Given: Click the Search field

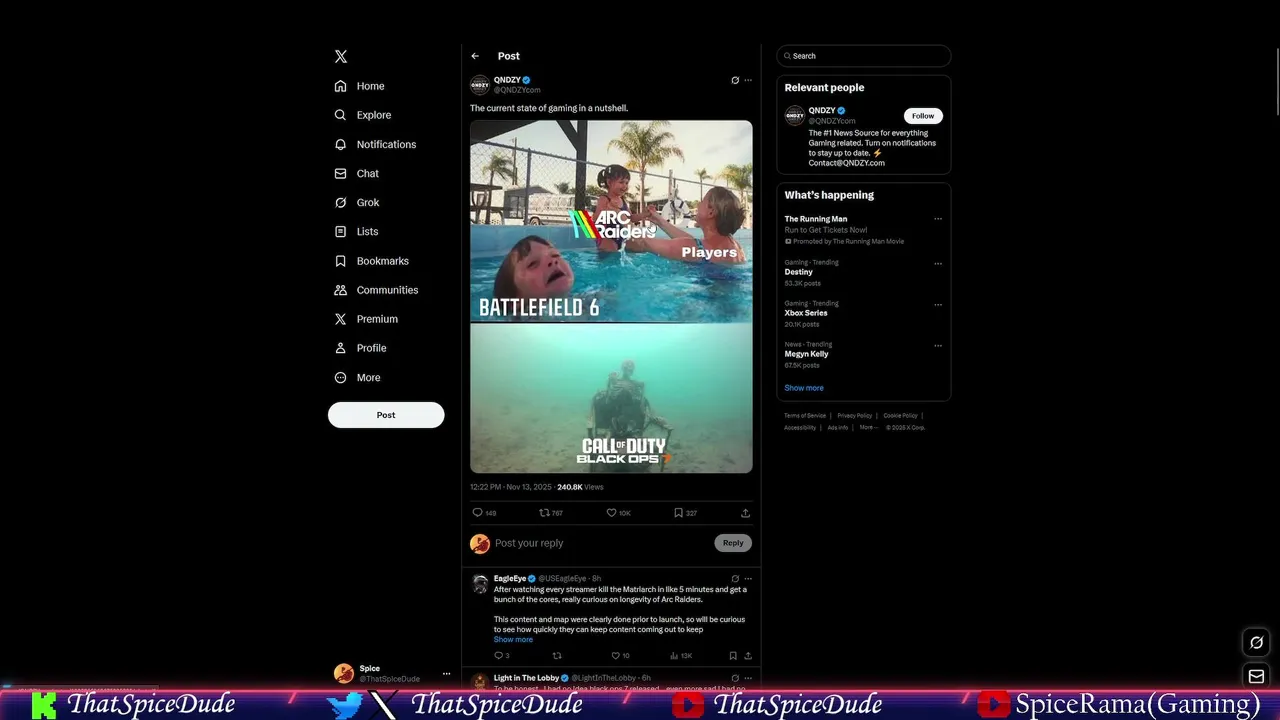Looking at the screenshot, I should (x=864, y=56).
